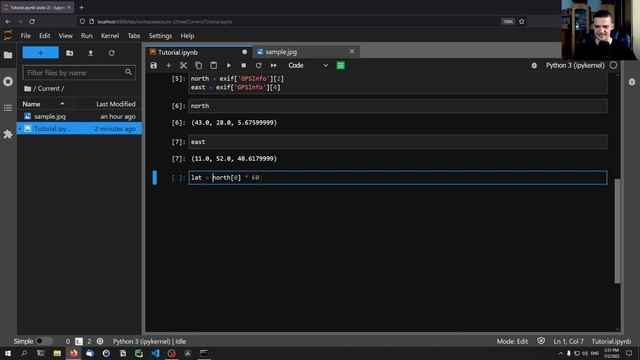The image size is (640, 360).
Task: Navigate to the Current folder breadcrumb
Action: coord(49,89)
